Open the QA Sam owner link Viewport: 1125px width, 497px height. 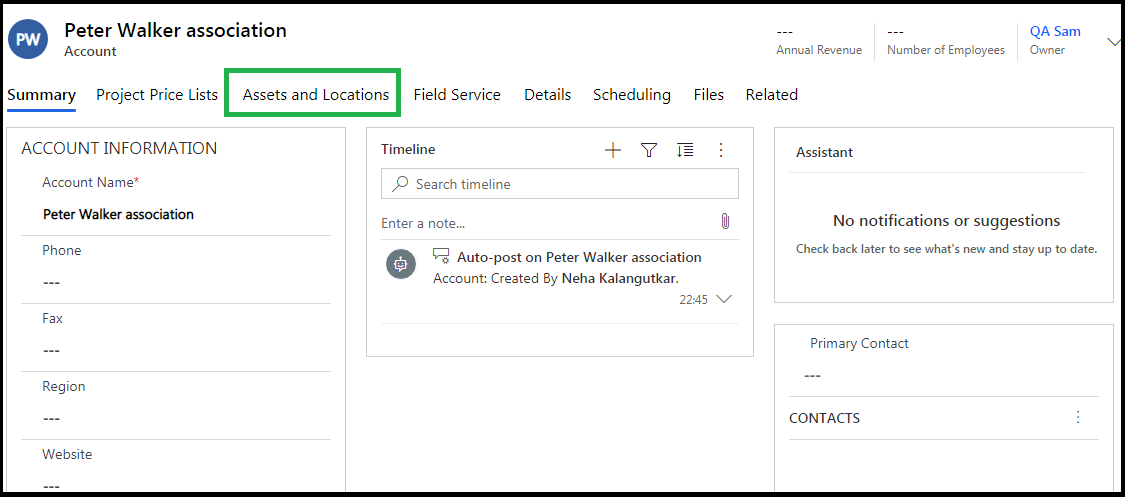pyautogui.click(x=1055, y=32)
